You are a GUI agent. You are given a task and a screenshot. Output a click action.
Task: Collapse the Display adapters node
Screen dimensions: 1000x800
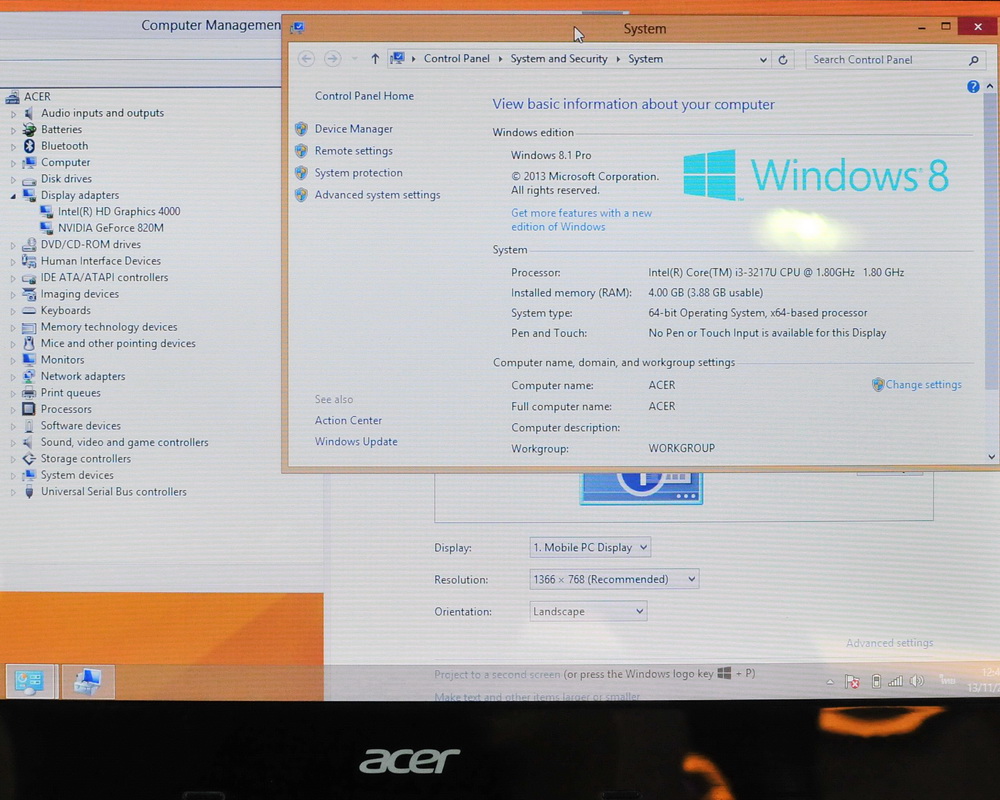click(x=13, y=196)
